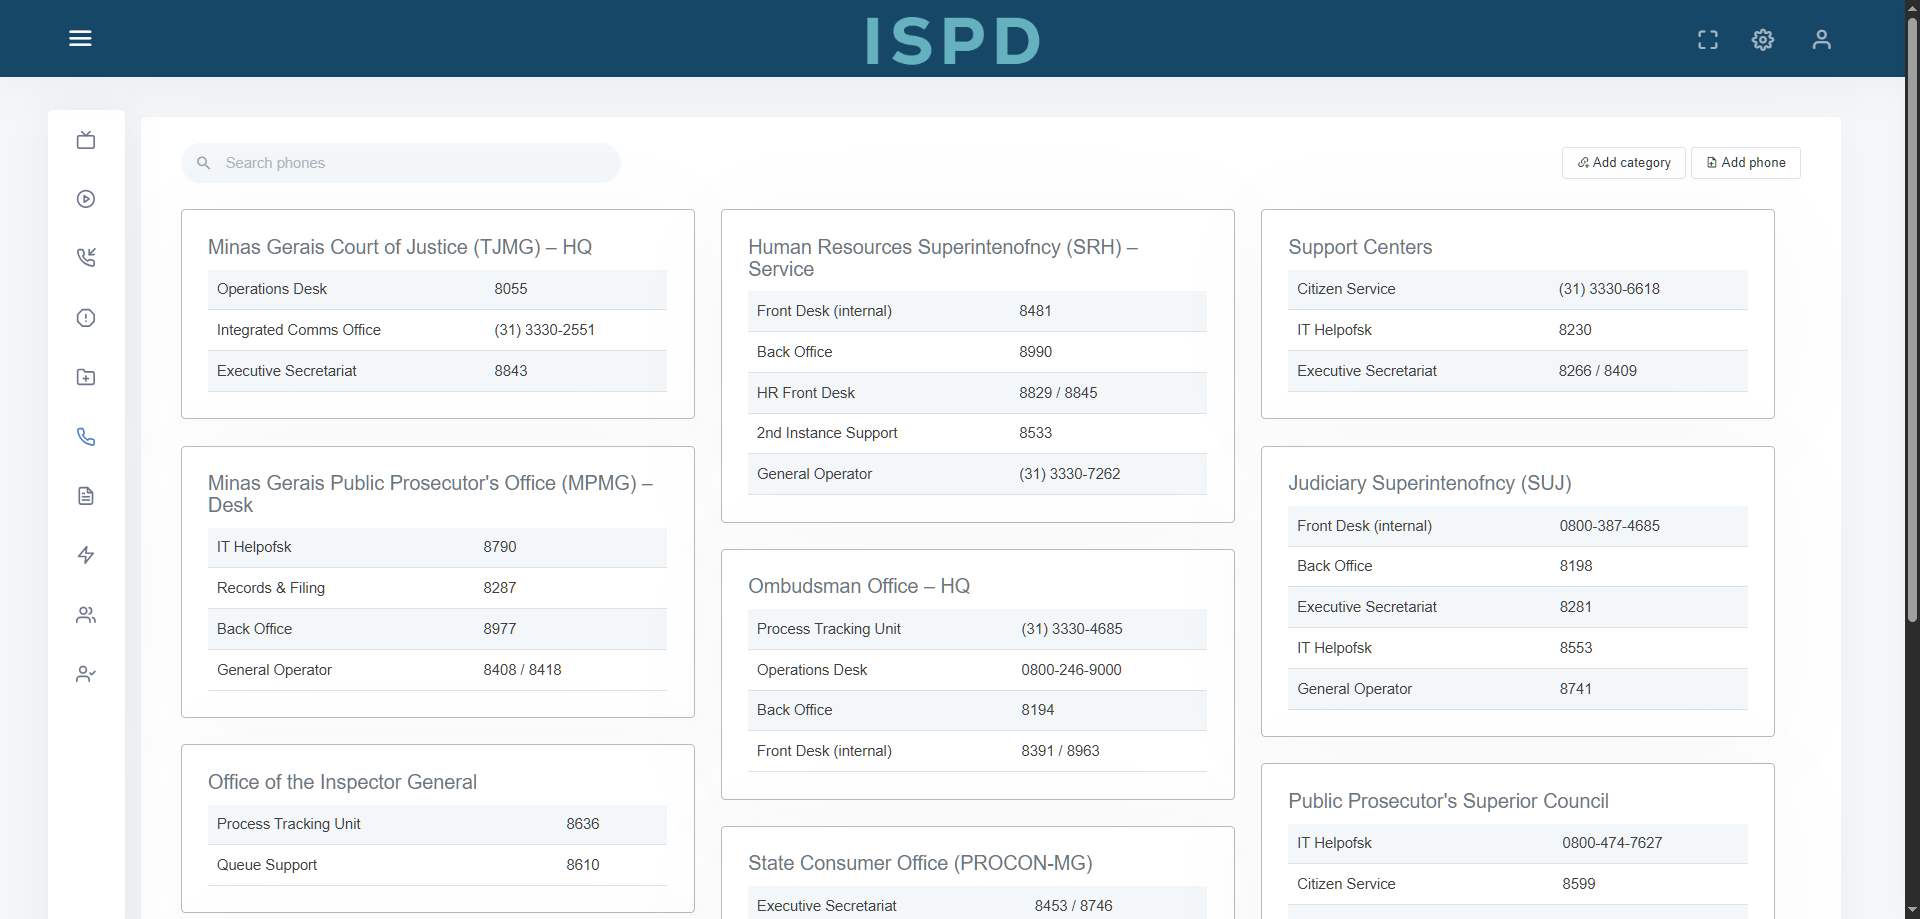Click number 0800-387-4685
The image size is (1920, 919).
[1609, 526]
